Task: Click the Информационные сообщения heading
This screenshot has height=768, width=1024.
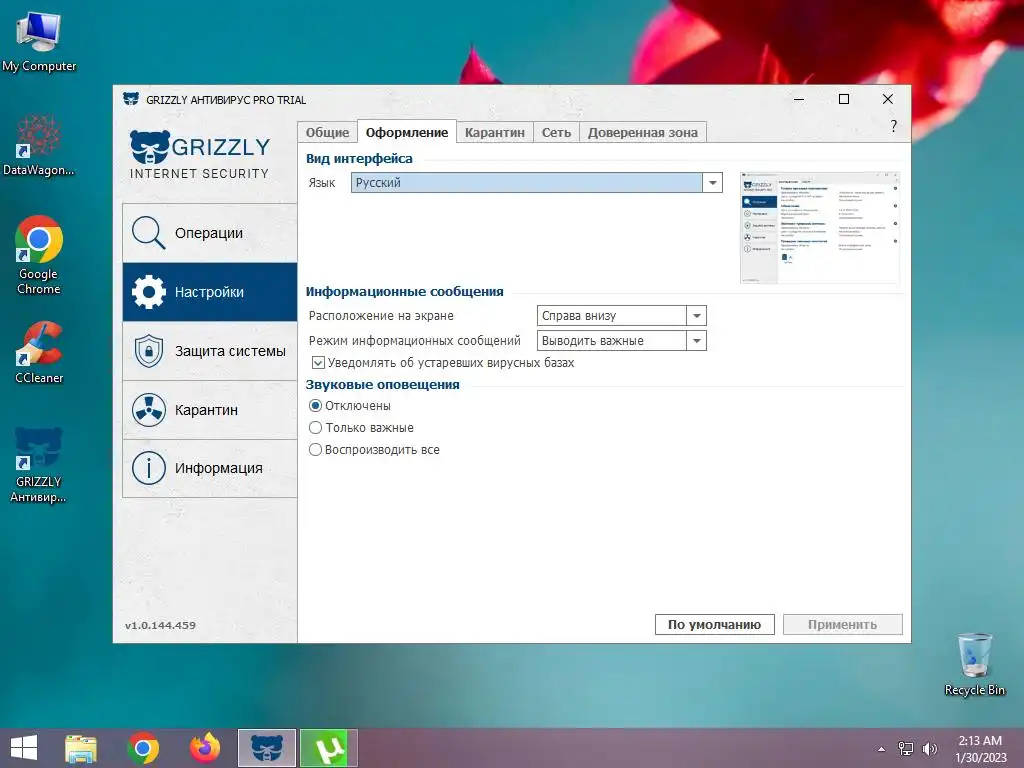Action: tap(404, 291)
